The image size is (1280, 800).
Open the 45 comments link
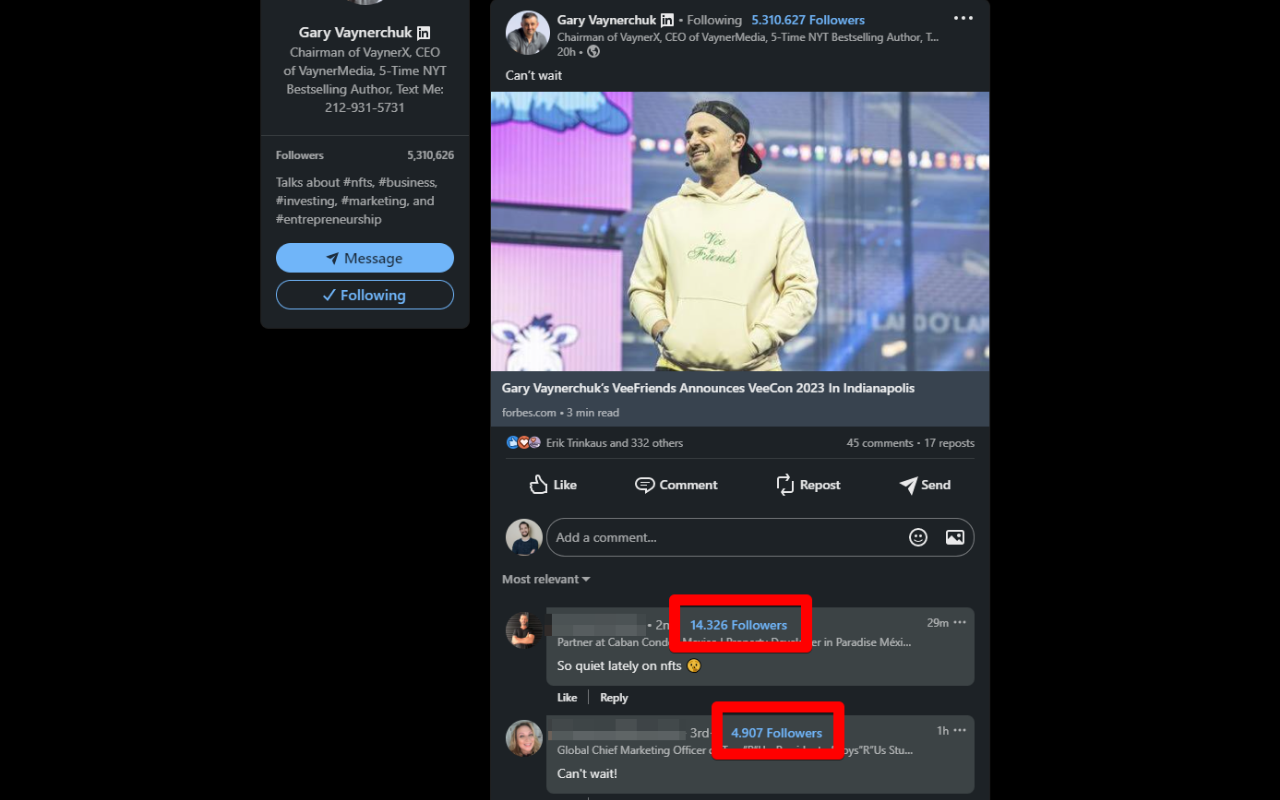880,443
